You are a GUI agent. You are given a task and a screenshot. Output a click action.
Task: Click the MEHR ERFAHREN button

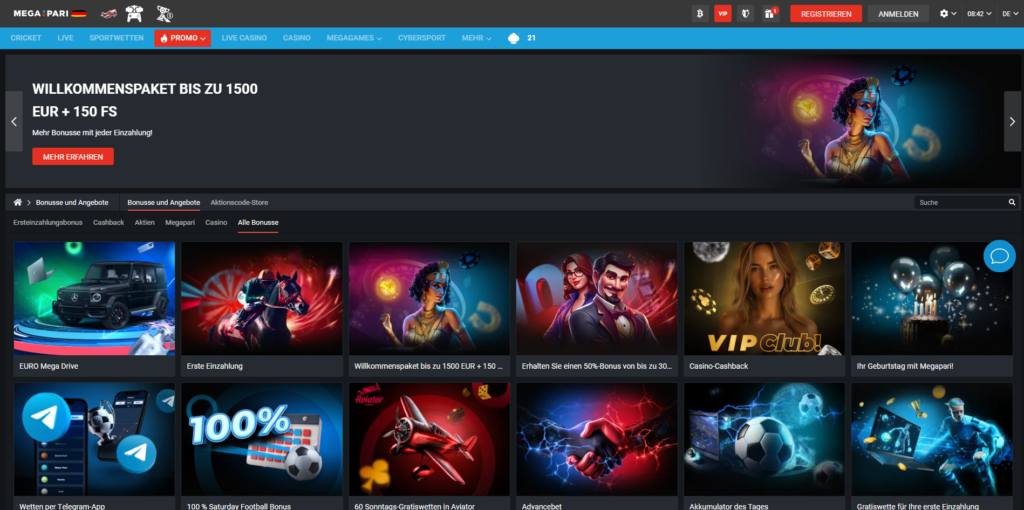(x=72, y=157)
